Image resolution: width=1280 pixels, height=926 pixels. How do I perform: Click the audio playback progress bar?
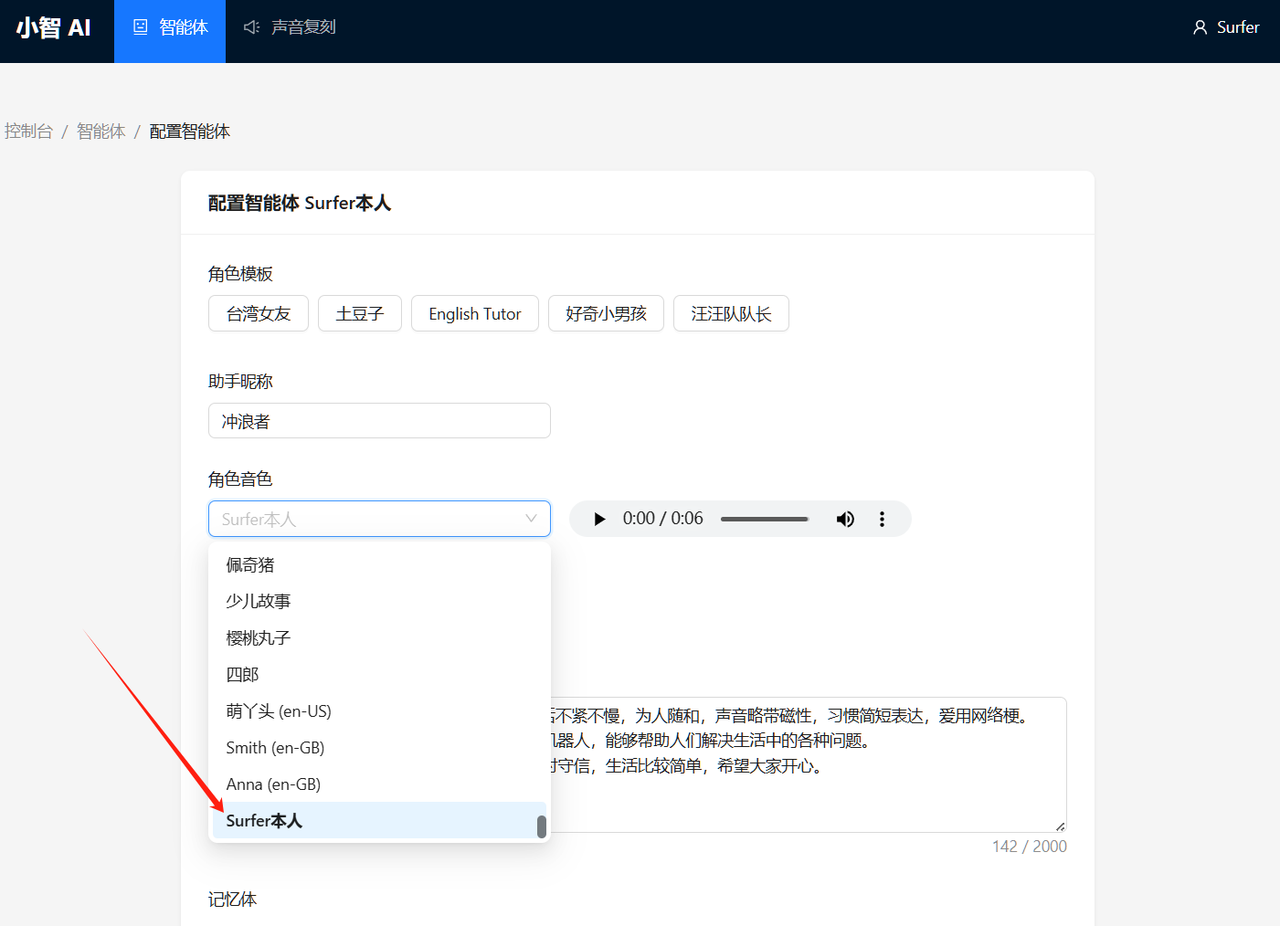pyautogui.click(x=765, y=518)
